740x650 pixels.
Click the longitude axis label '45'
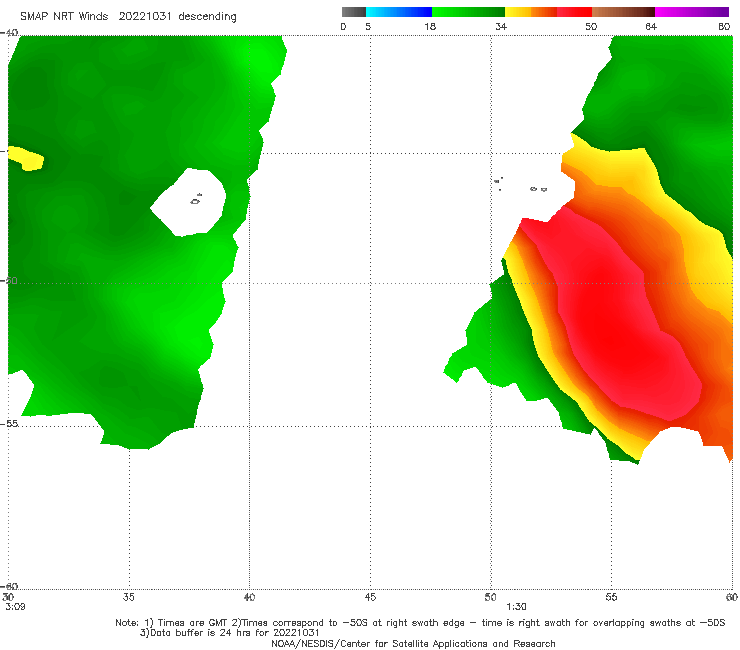point(370,597)
